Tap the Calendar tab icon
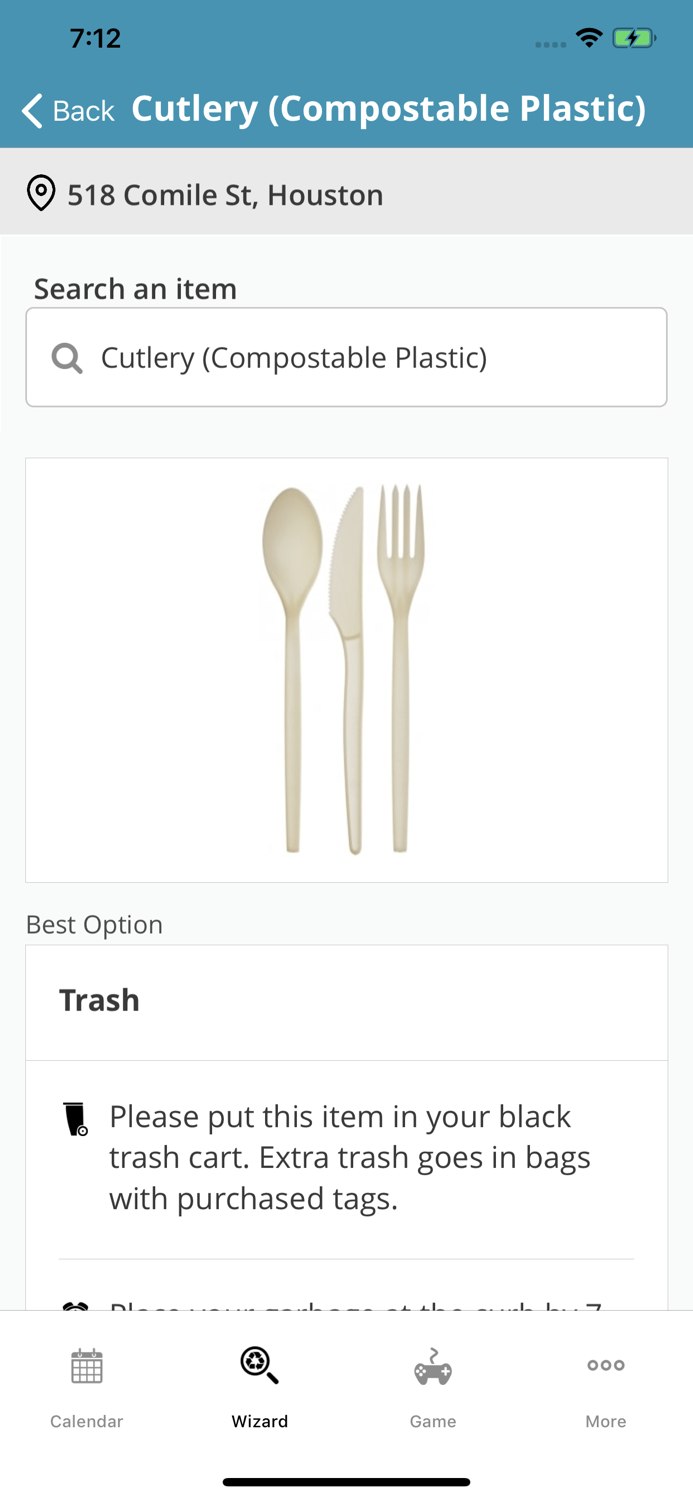The width and height of the screenshot is (693, 1500). [x=86, y=1364]
